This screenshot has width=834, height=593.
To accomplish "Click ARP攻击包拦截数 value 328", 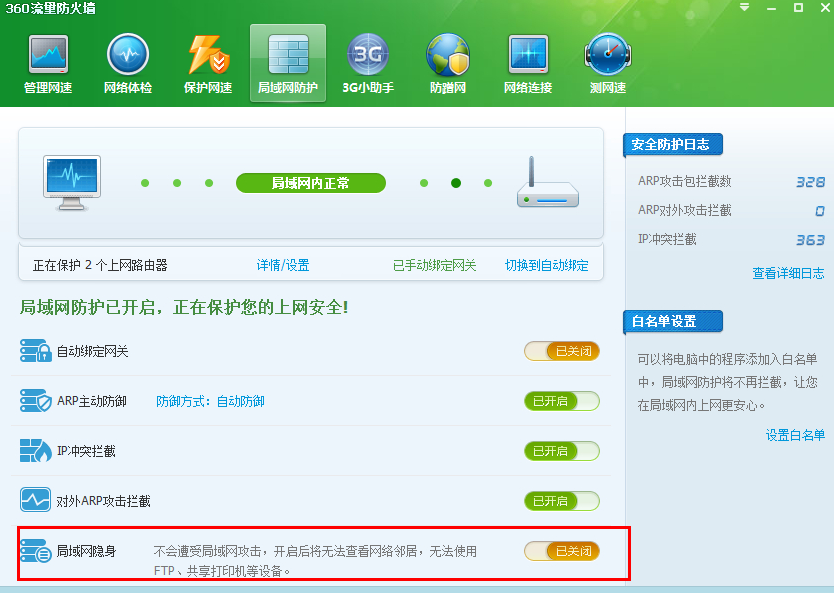I will tap(810, 182).
